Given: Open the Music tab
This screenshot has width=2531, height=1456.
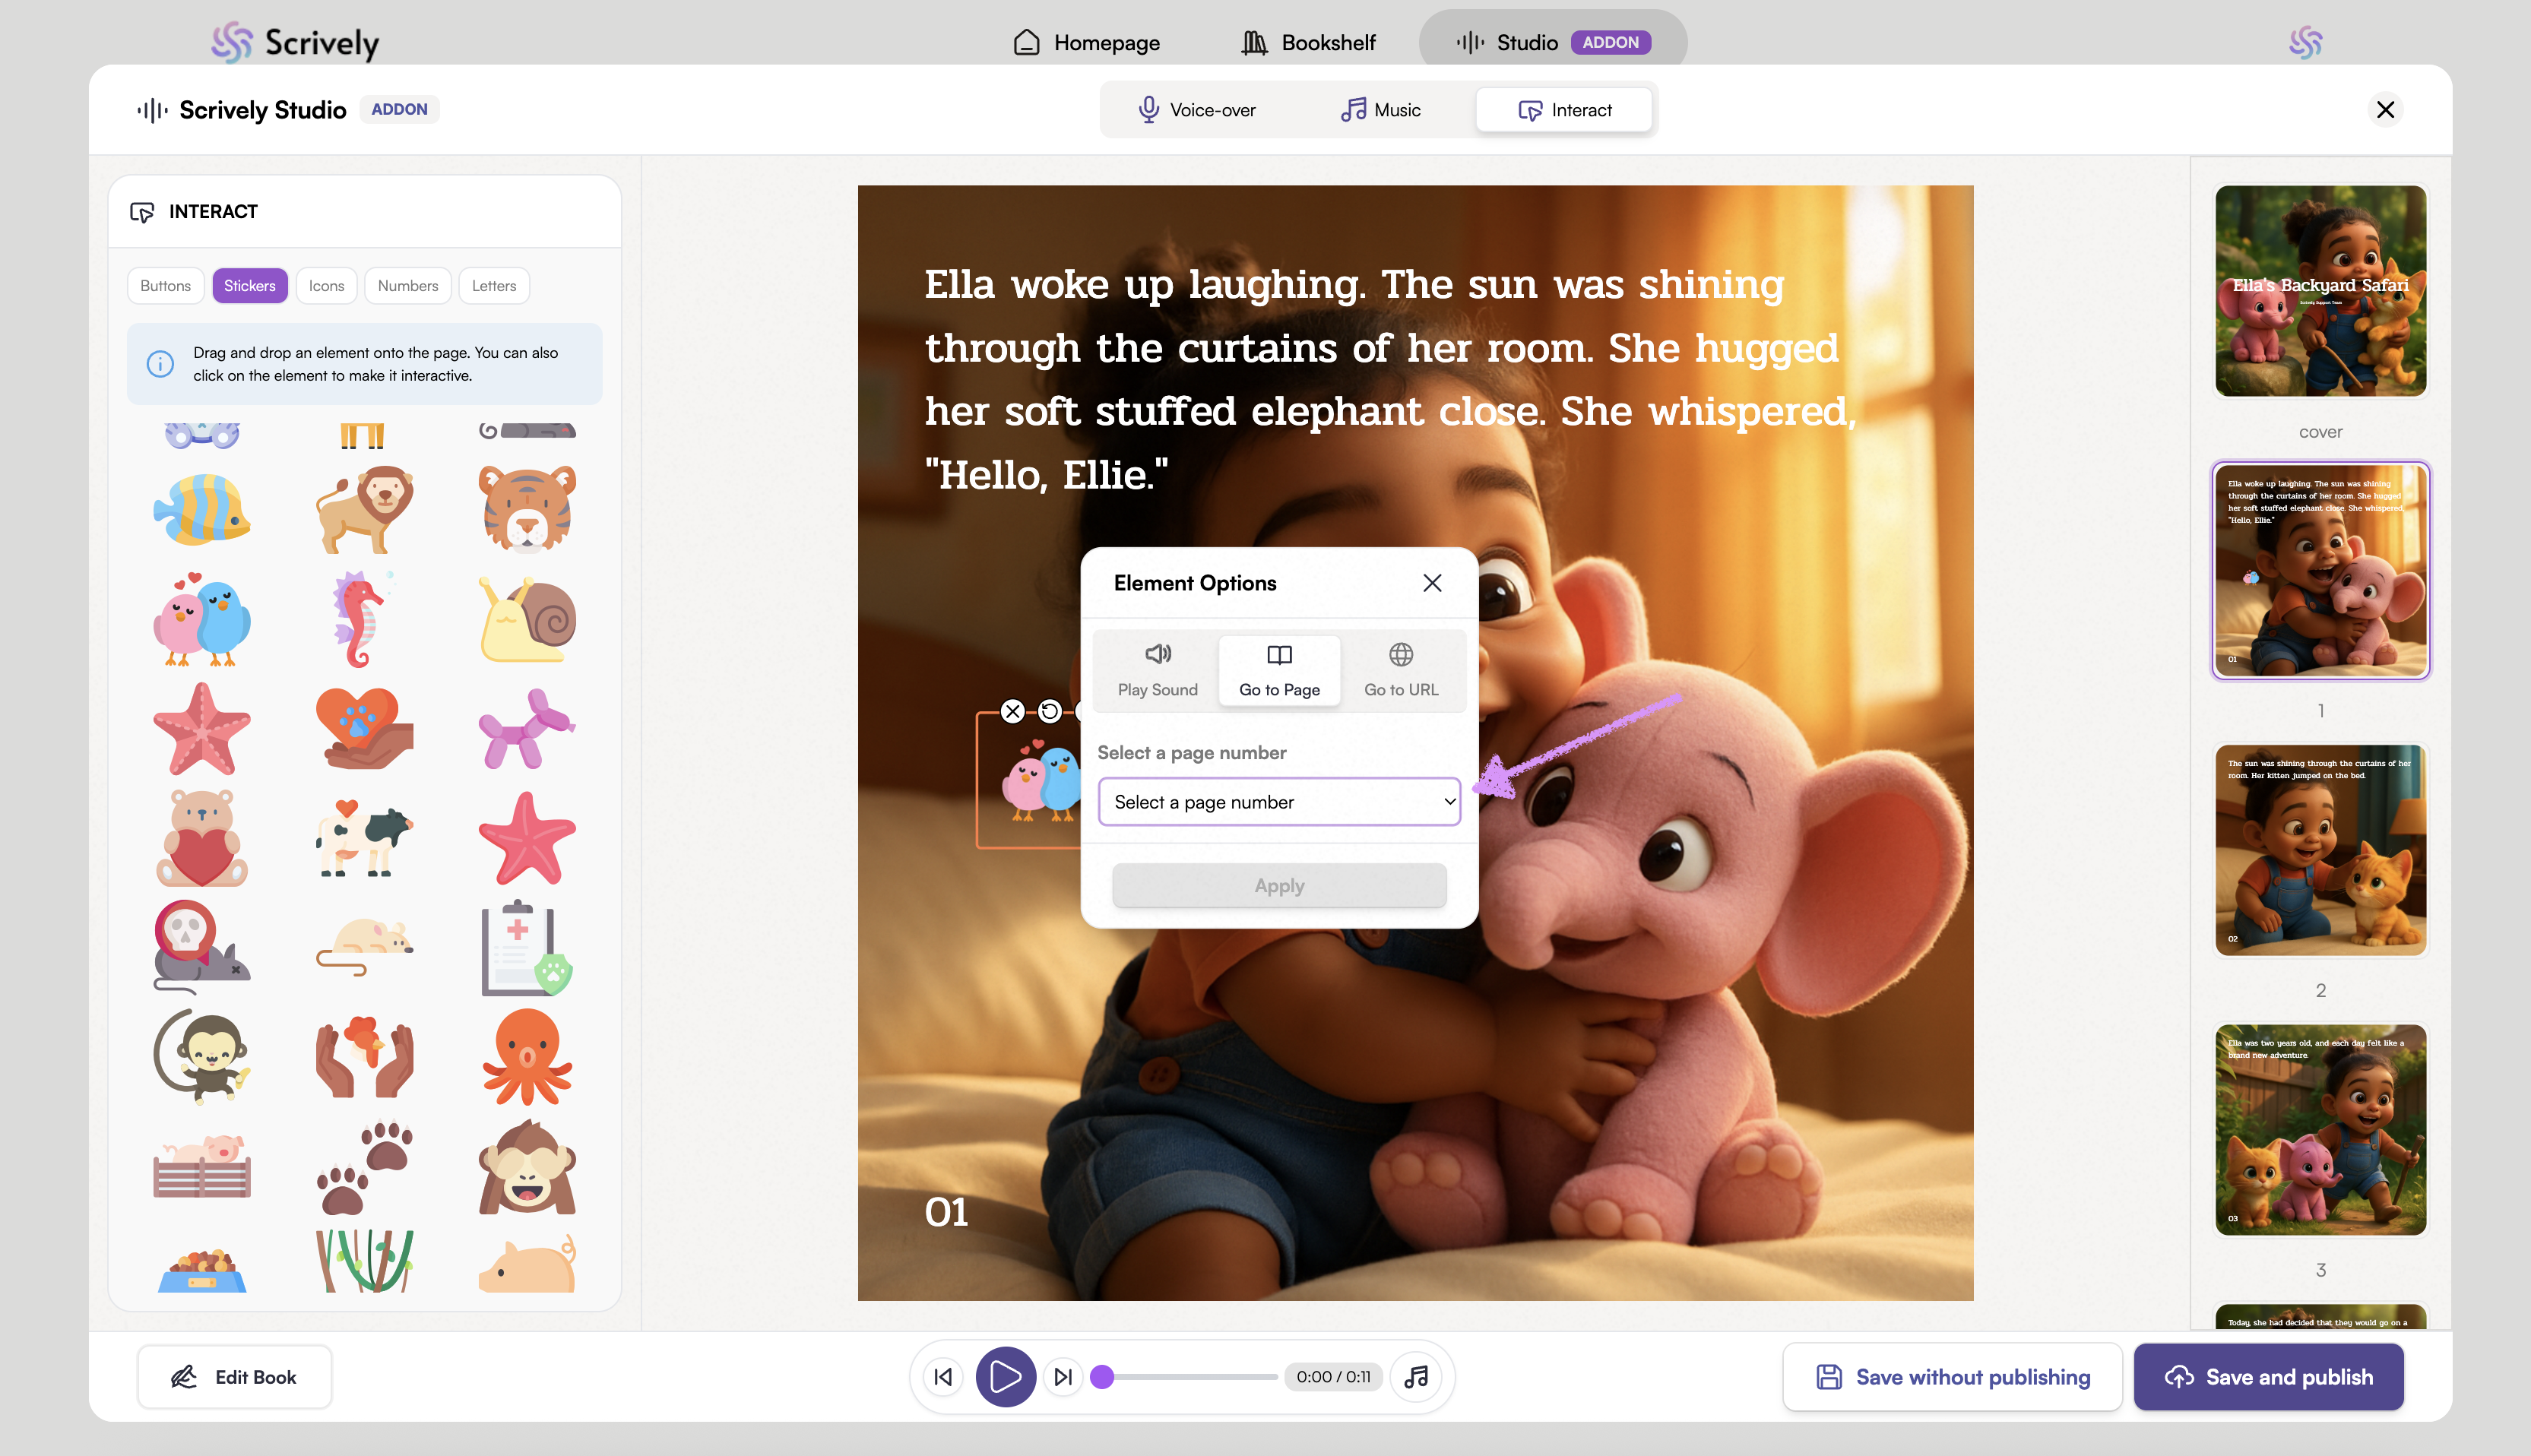Looking at the screenshot, I should pyautogui.click(x=1381, y=110).
